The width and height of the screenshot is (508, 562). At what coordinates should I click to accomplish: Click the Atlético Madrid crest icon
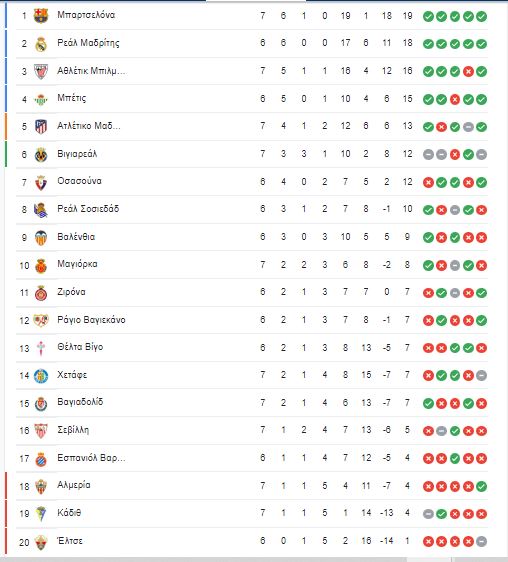coord(41,127)
